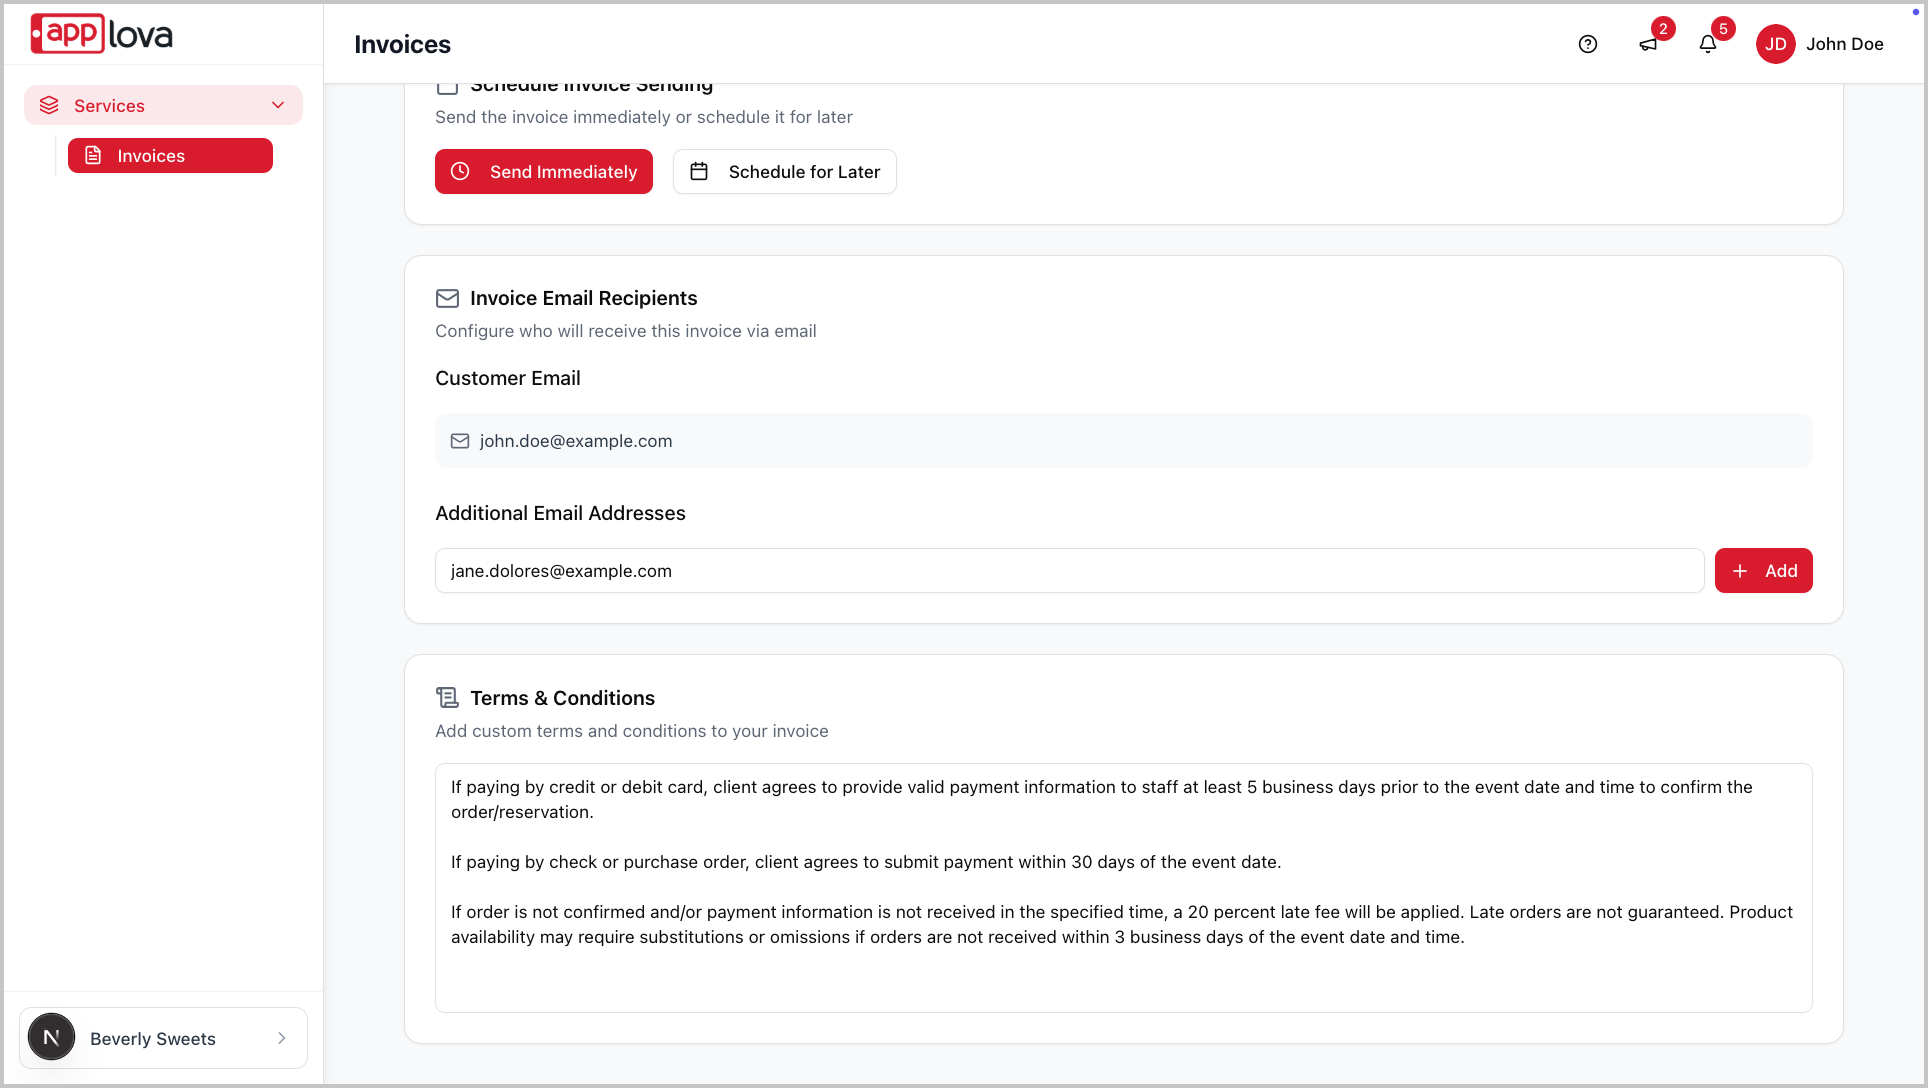Viewport: 1928px width, 1088px height.
Task: Select the Send Immediately option
Action: pos(544,172)
